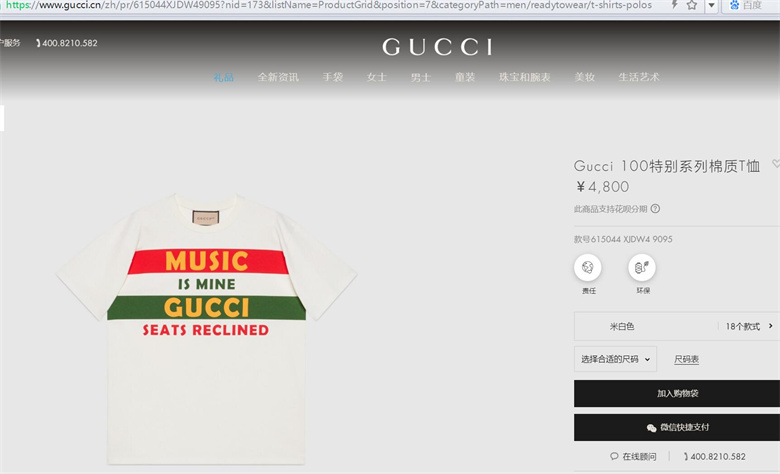Expand the 米白色 18个款式 color selector
Screen dimensions: 780x474
677,326
